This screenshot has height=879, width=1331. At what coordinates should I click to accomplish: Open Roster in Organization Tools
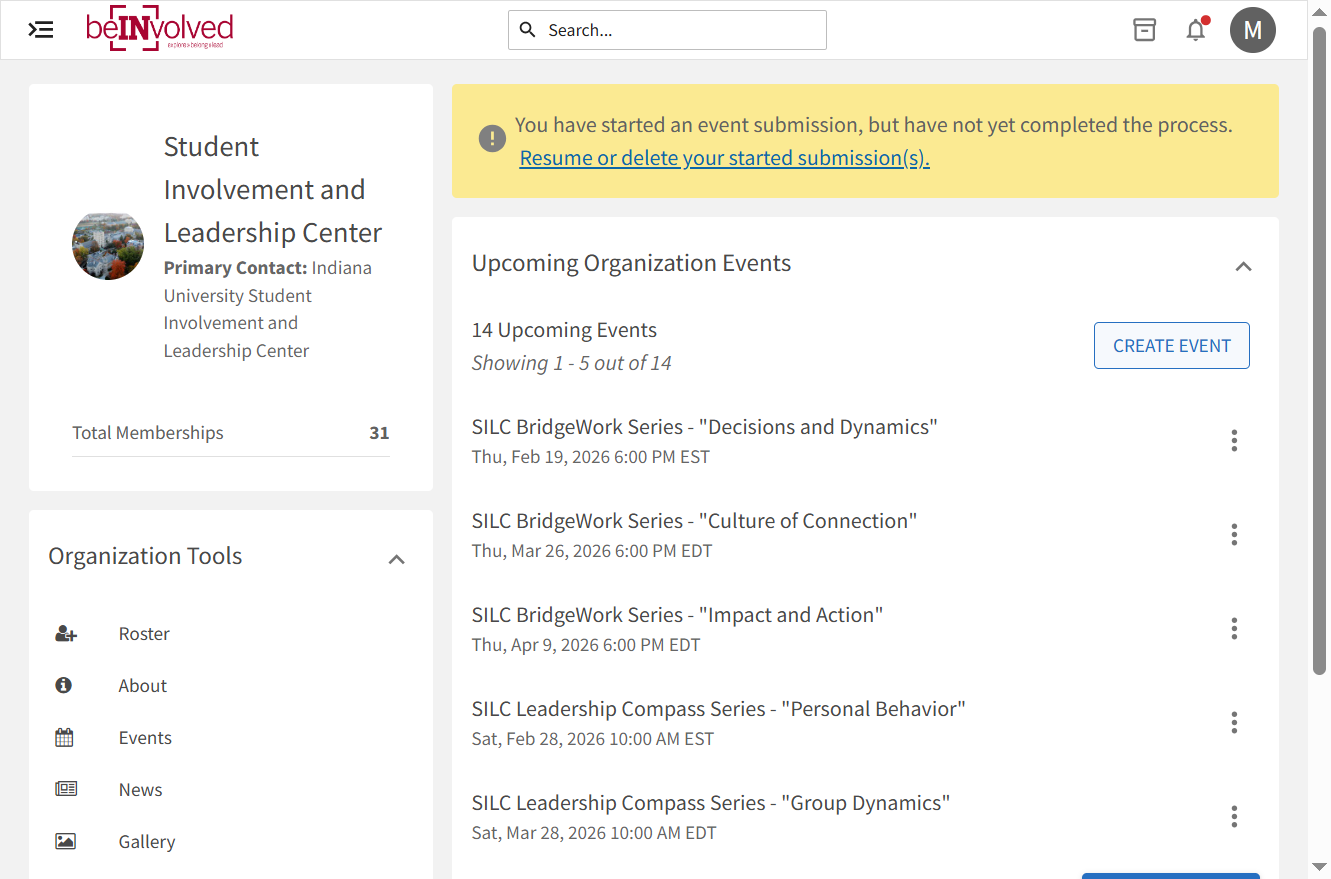(144, 634)
